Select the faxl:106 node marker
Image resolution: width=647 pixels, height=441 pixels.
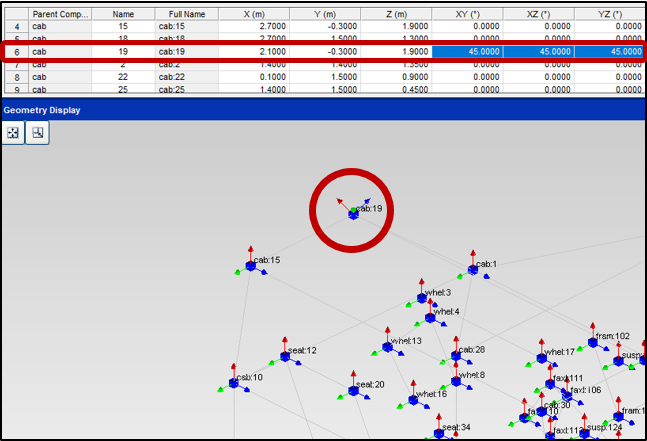tap(567, 396)
